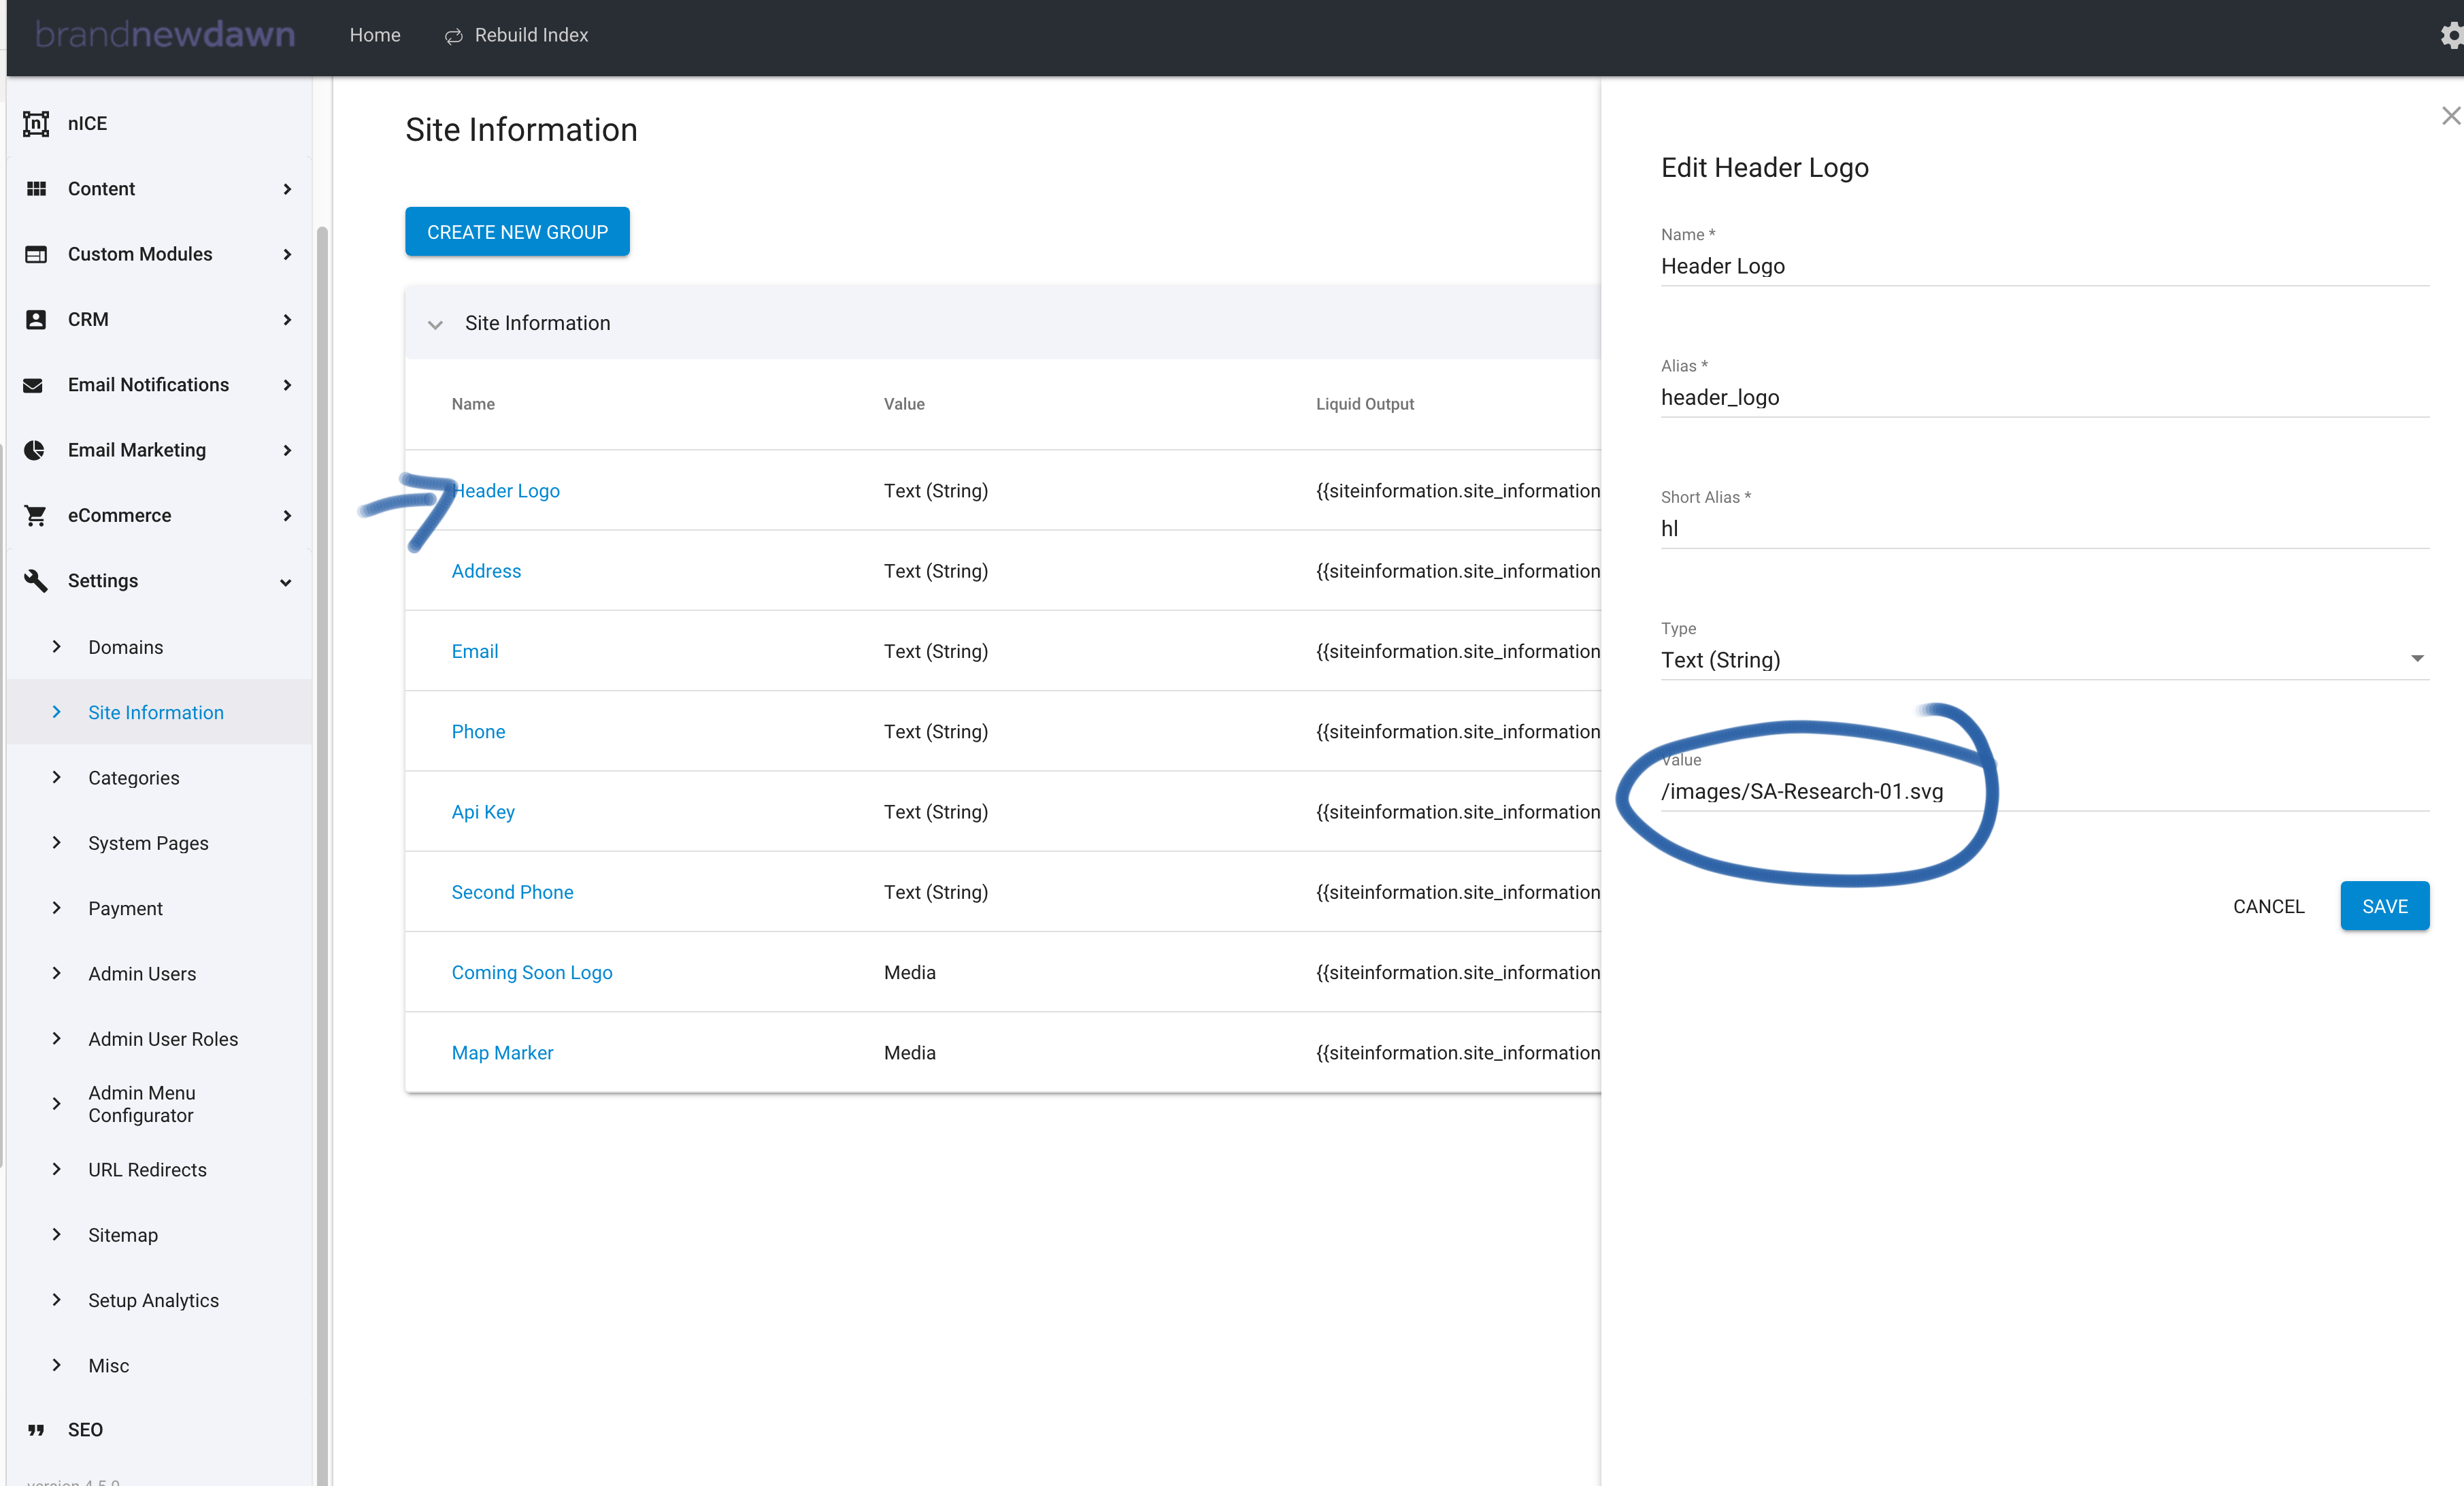2464x1486 pixels.
Task: Close the Edit Header Logo panel
Action: click(2451, 116)
